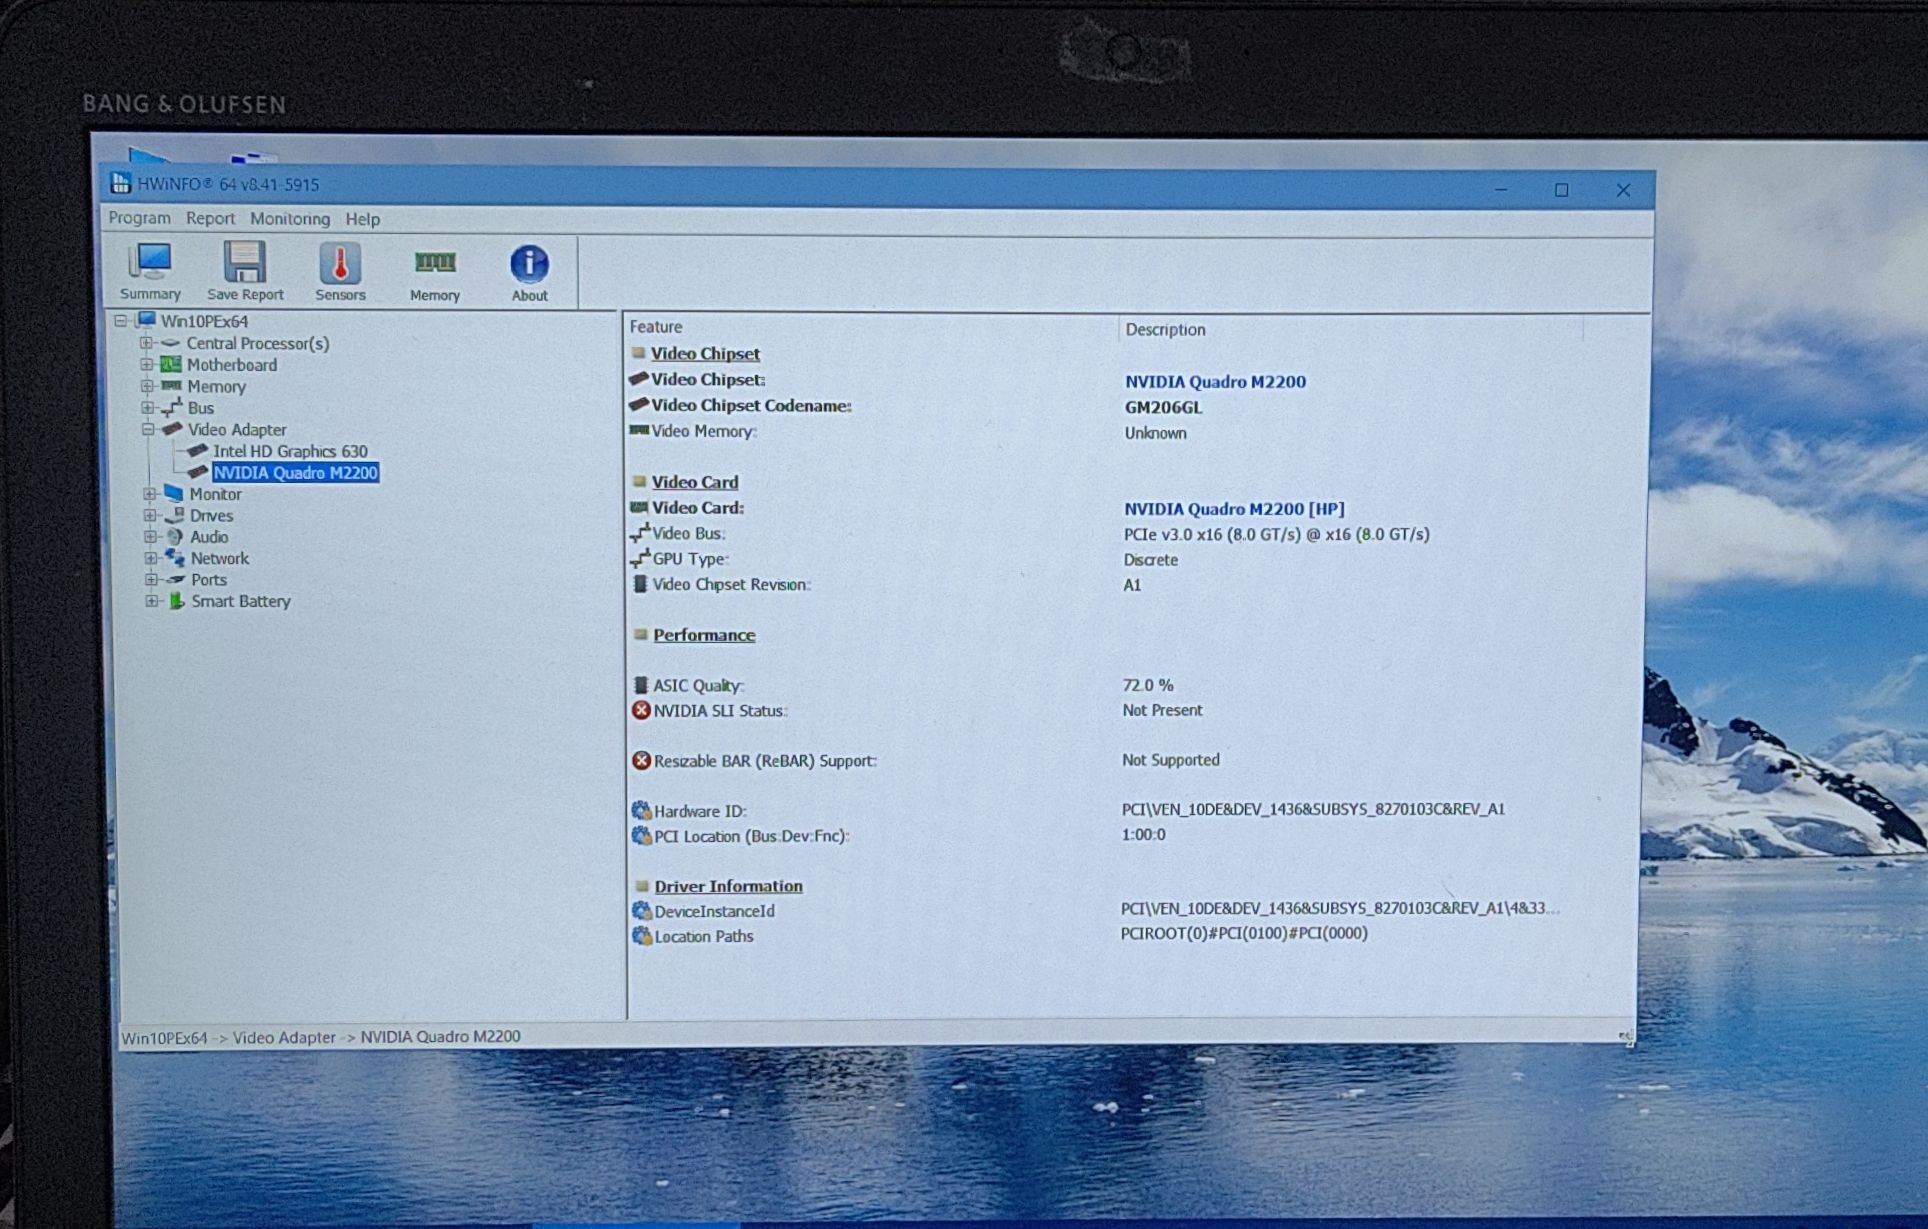This screenshot has width=1928, height=1229.
Task: Click the Resizable BAR red X icon
Action: pos(642,760)
